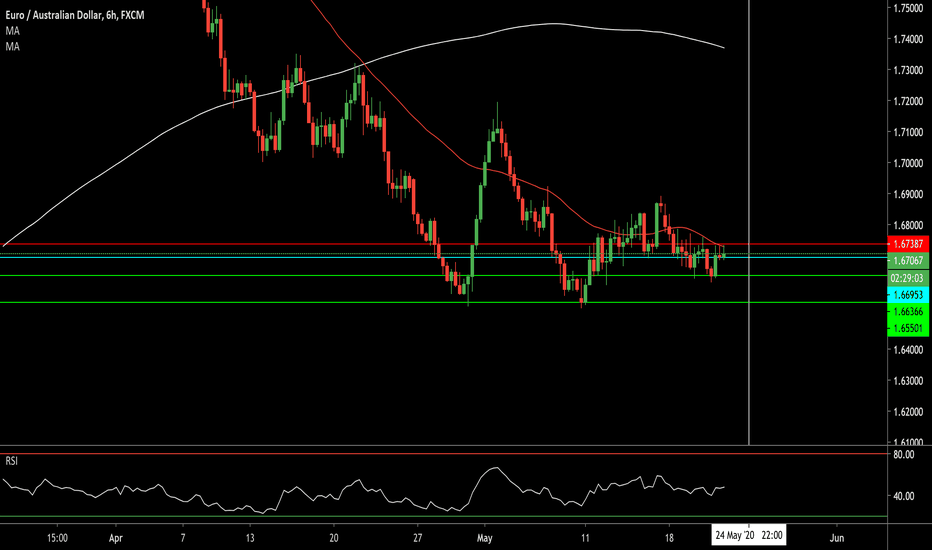Screen dimensions: 932x550
Task: Click the 1.75000 price axis label
Action: pos(908,8)
